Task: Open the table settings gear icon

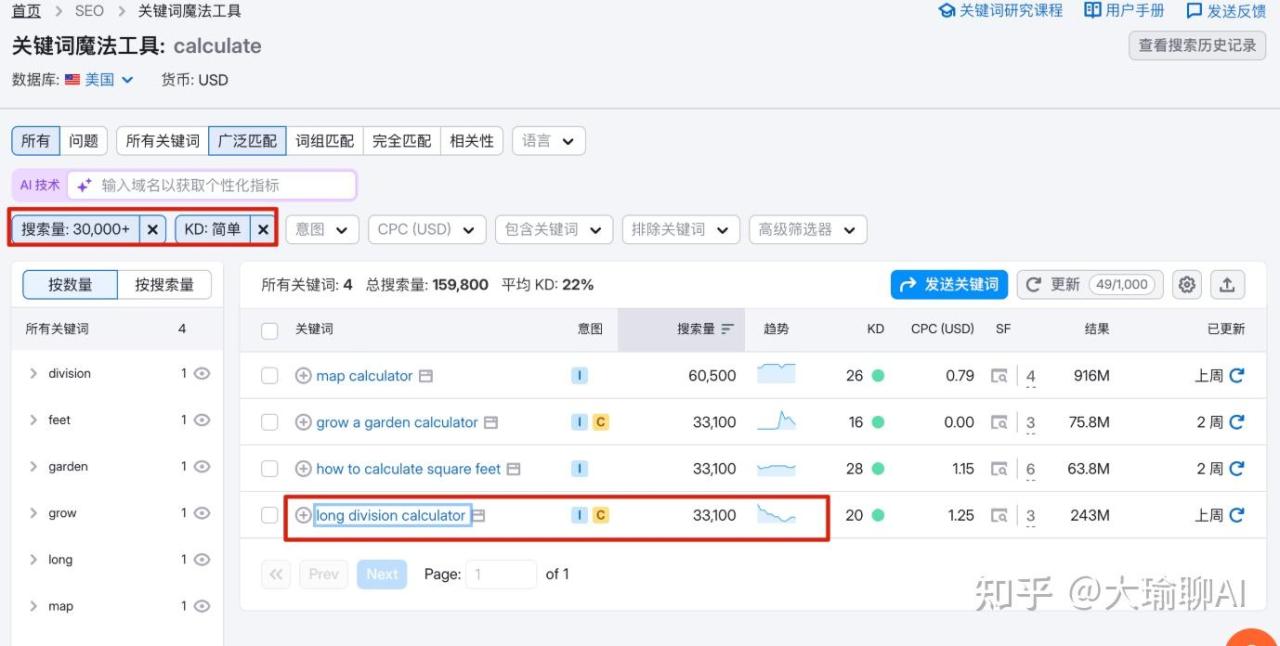Action: 1186,285
